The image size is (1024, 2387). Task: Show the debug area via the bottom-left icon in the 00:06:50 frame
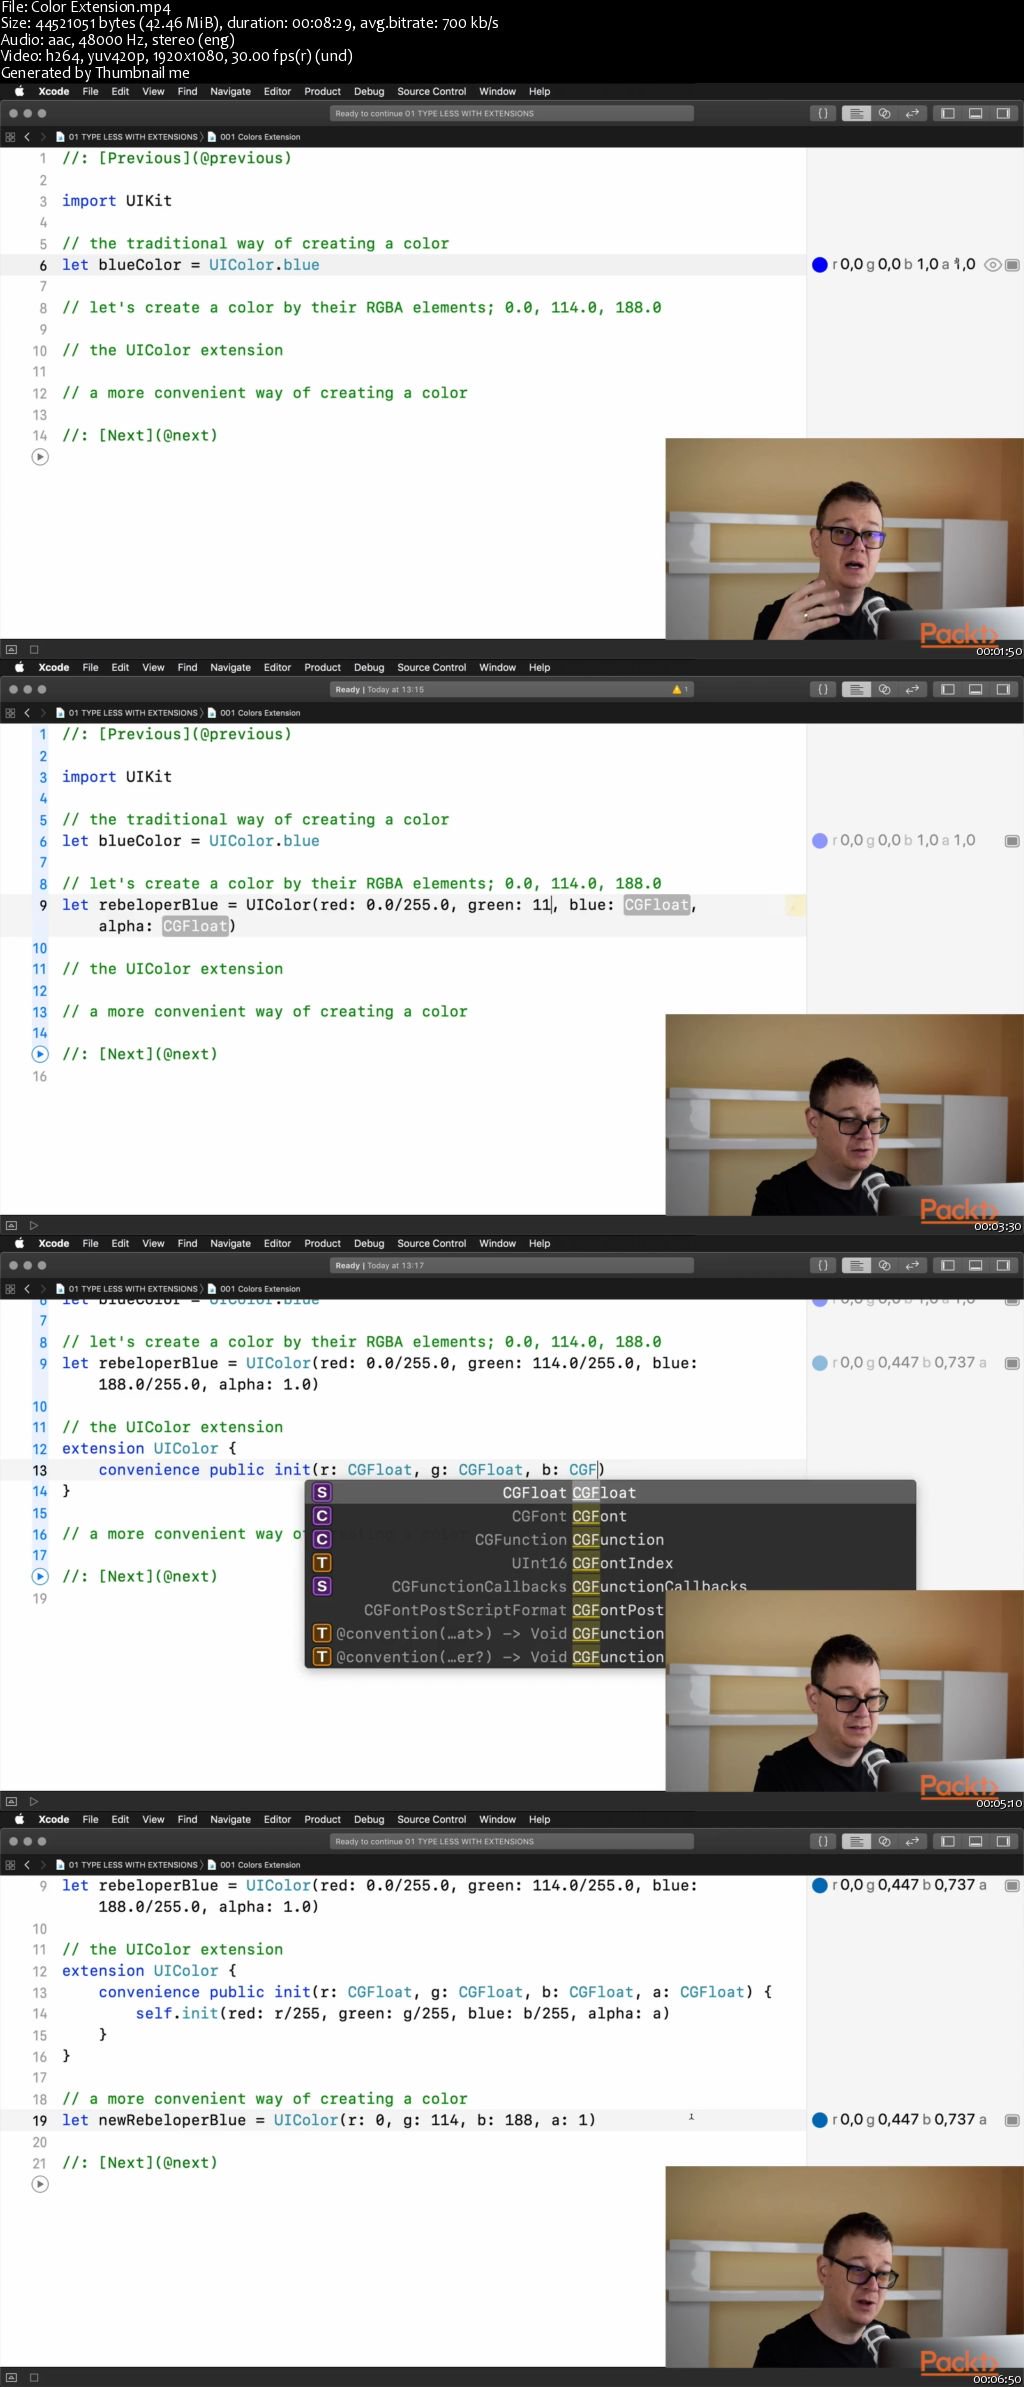12,2377
